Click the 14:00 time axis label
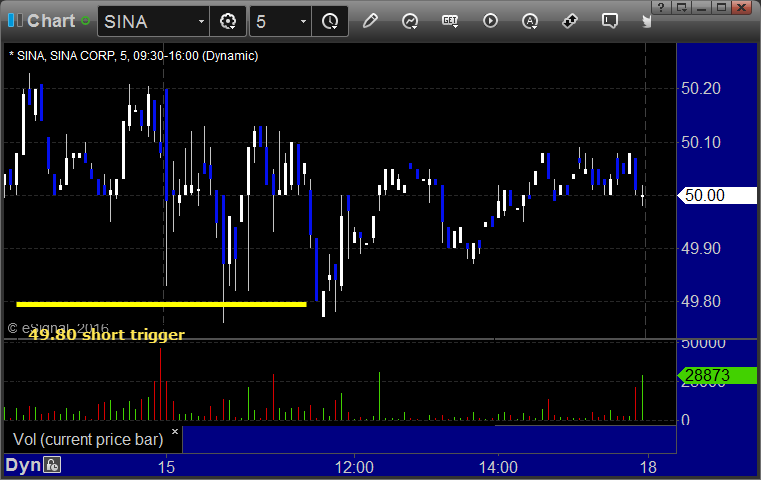 coord(498,467)
